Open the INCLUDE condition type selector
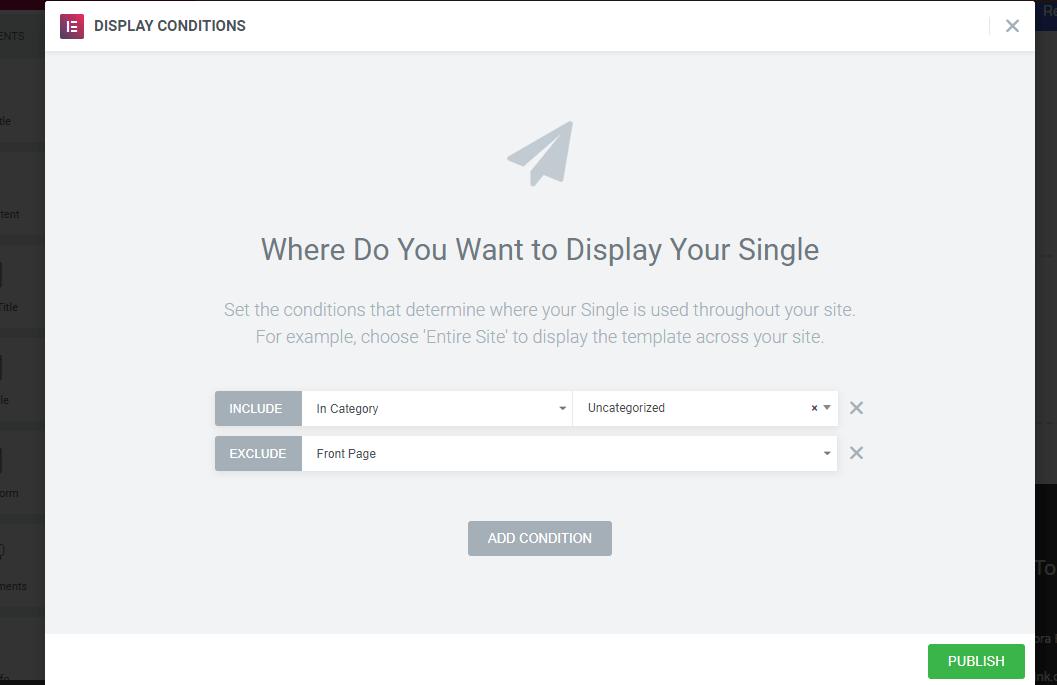This screenshot has width=1057, height=685. pos(258,409)
